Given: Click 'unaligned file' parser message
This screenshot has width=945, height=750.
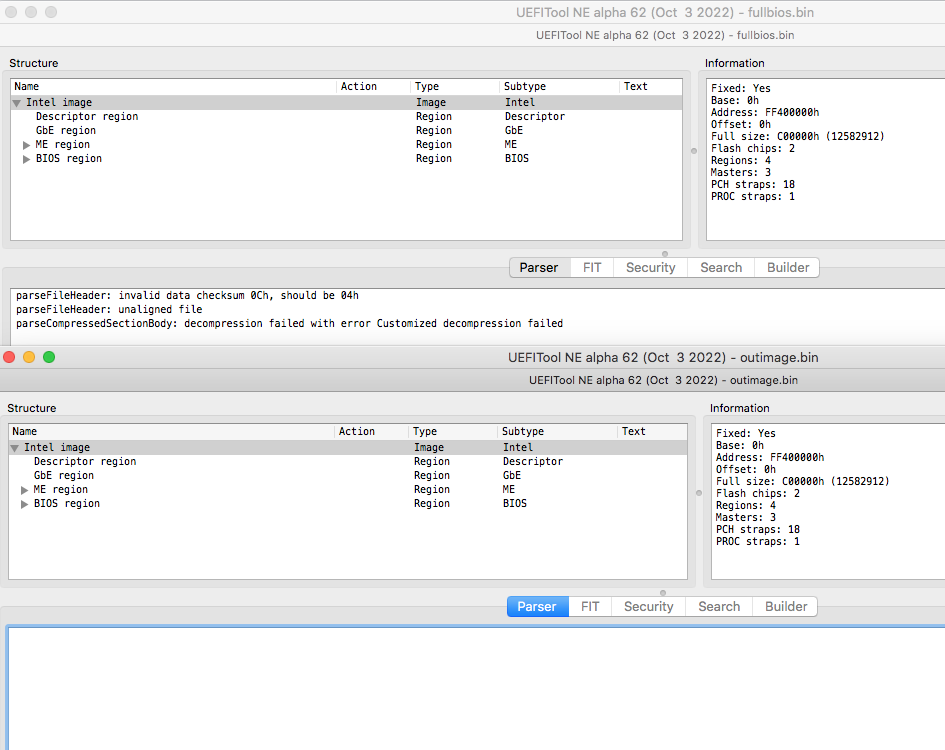Looking at the screenshot, I should click(109, 309).
